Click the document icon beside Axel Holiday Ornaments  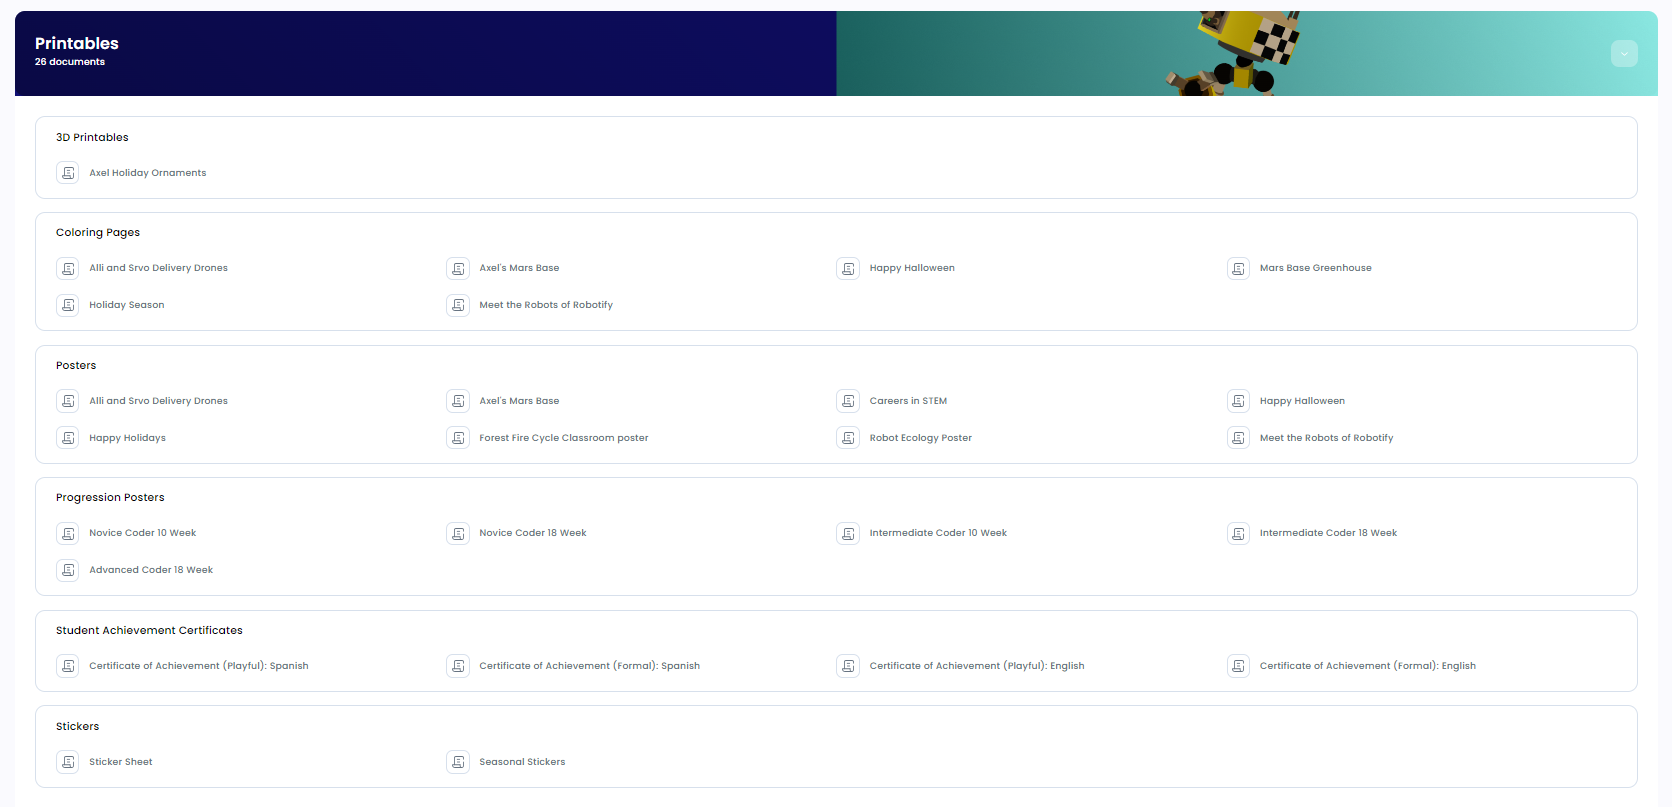68,173
